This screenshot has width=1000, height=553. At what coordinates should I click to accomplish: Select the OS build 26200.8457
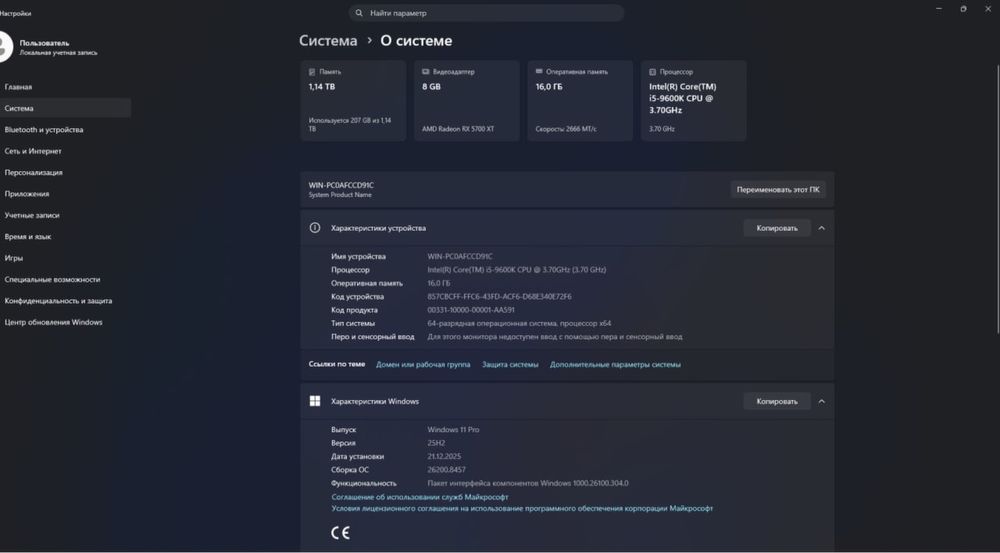point(446,469)
